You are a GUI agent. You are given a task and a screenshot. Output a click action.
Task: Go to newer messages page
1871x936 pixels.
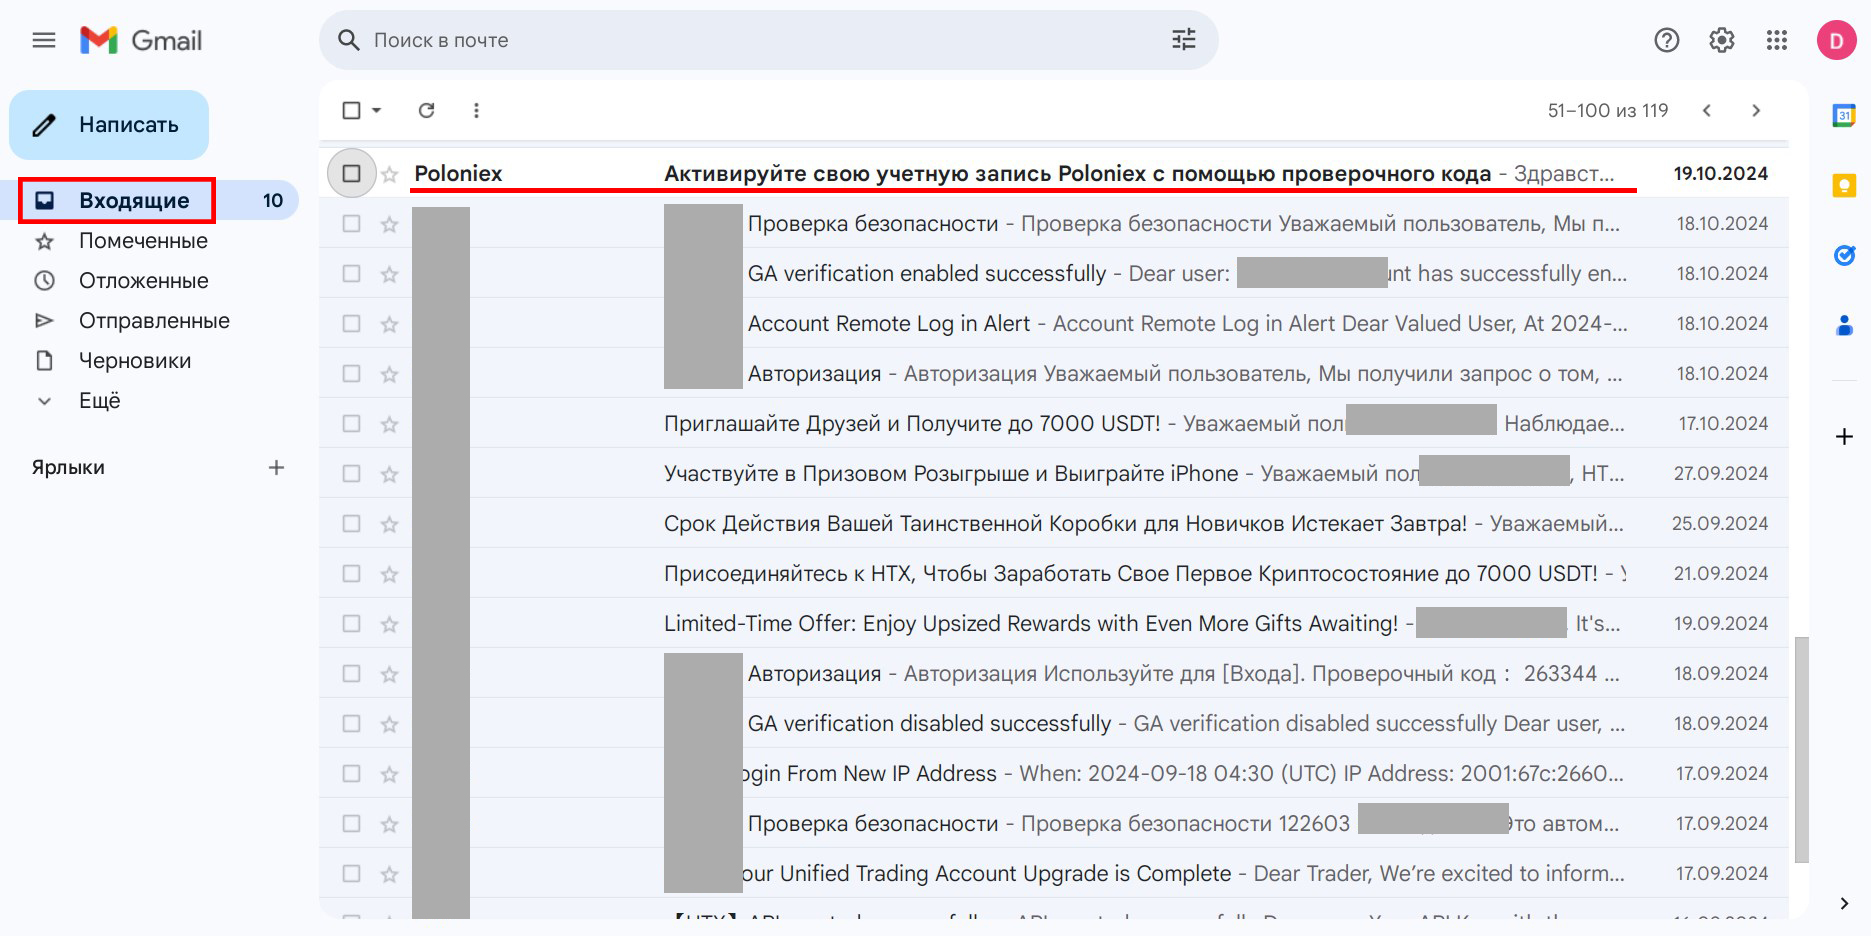click(x=1707, y=110)
